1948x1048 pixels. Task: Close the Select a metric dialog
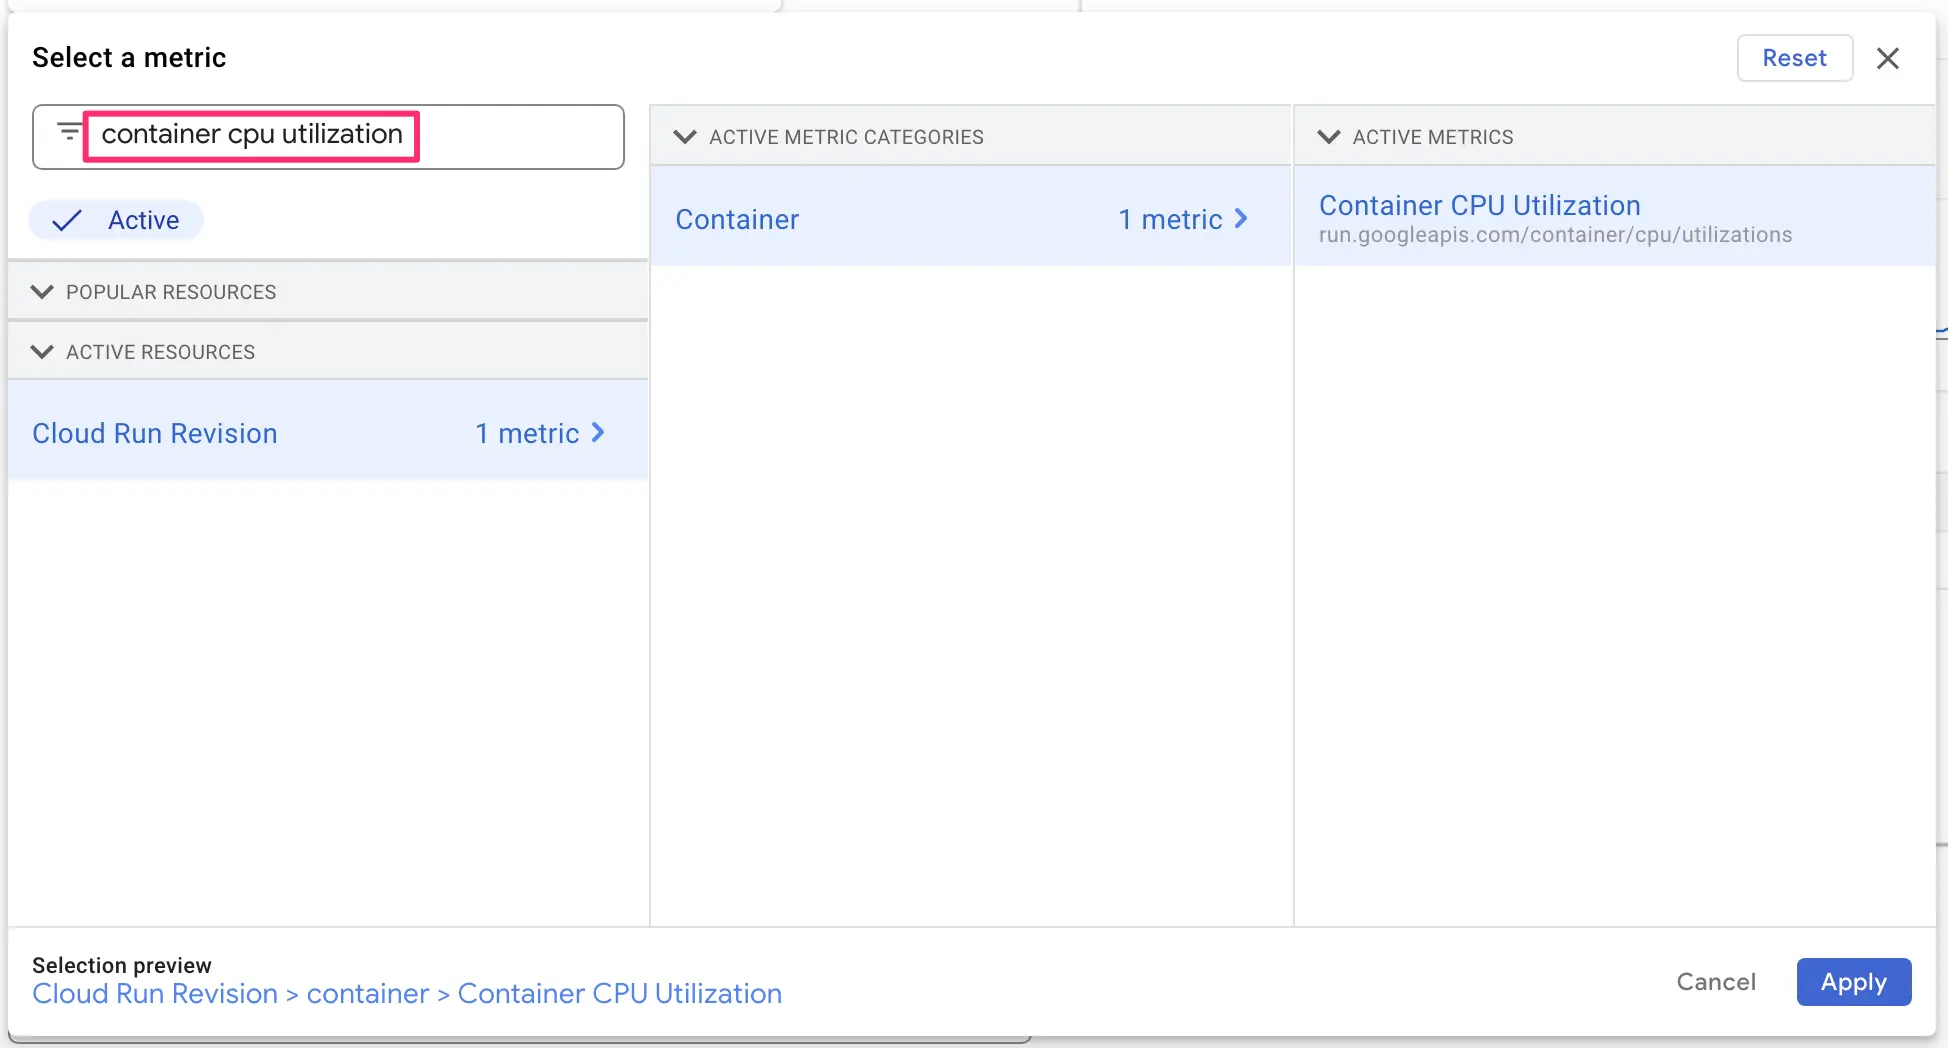click(x=1887, y=58)
